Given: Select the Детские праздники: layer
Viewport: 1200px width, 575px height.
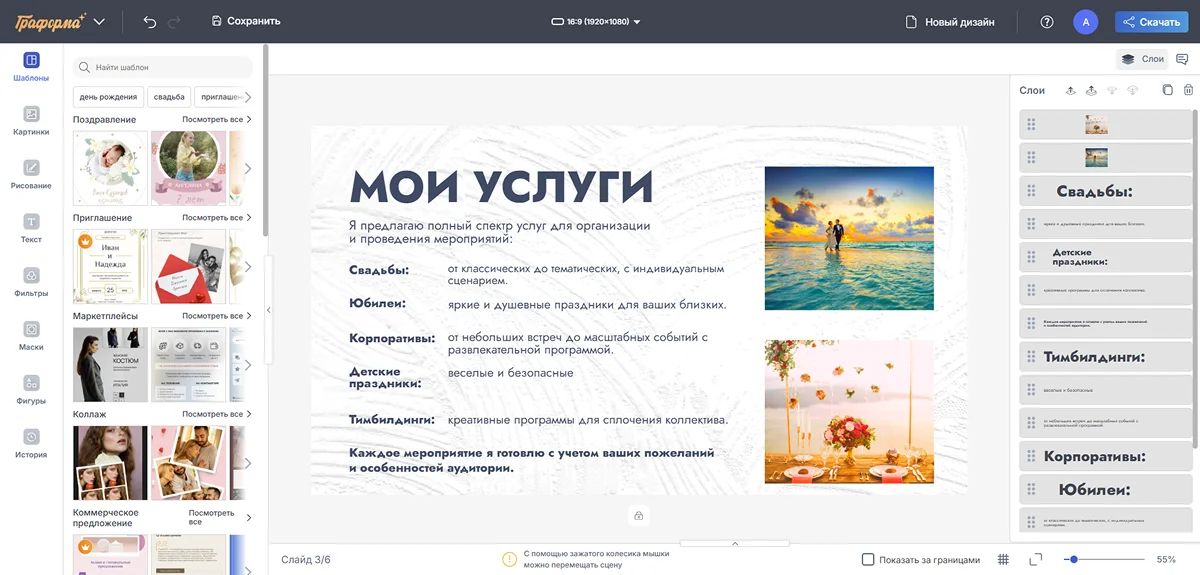Looking at the screenshot, I should point(1105,257).
